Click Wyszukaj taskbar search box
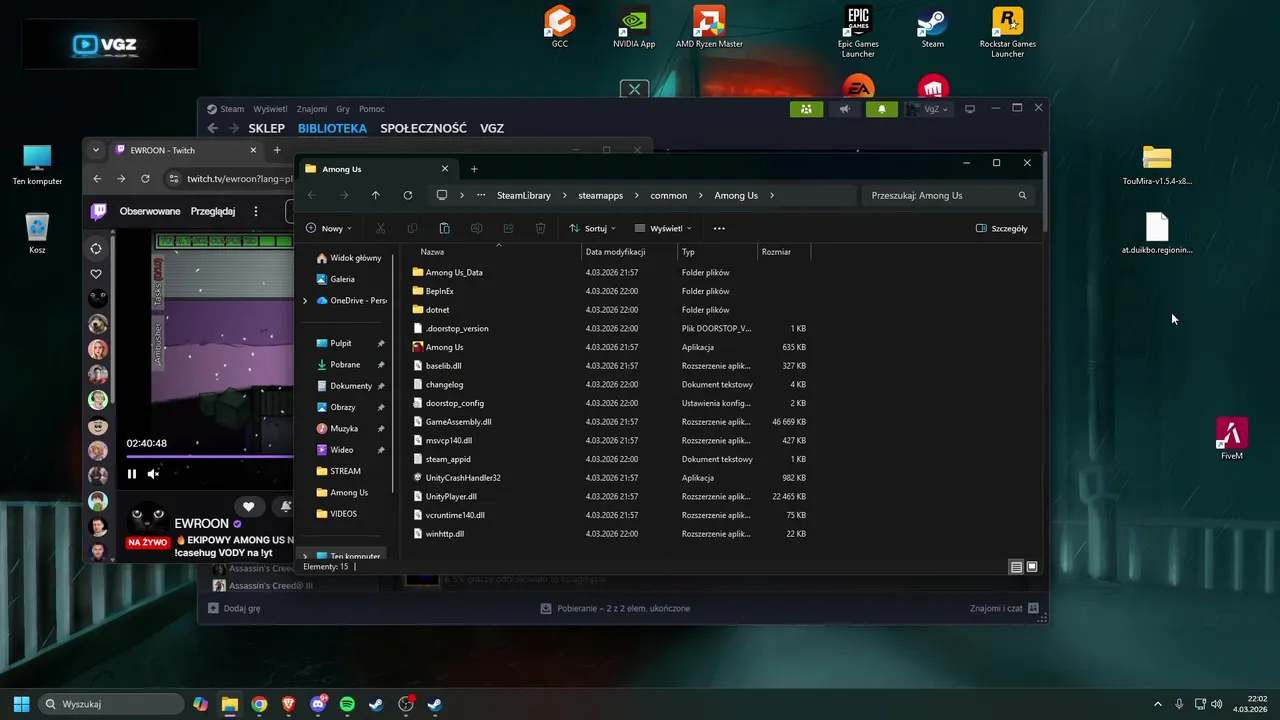This screenshot has width=1280, height=720. click(110, 704)
